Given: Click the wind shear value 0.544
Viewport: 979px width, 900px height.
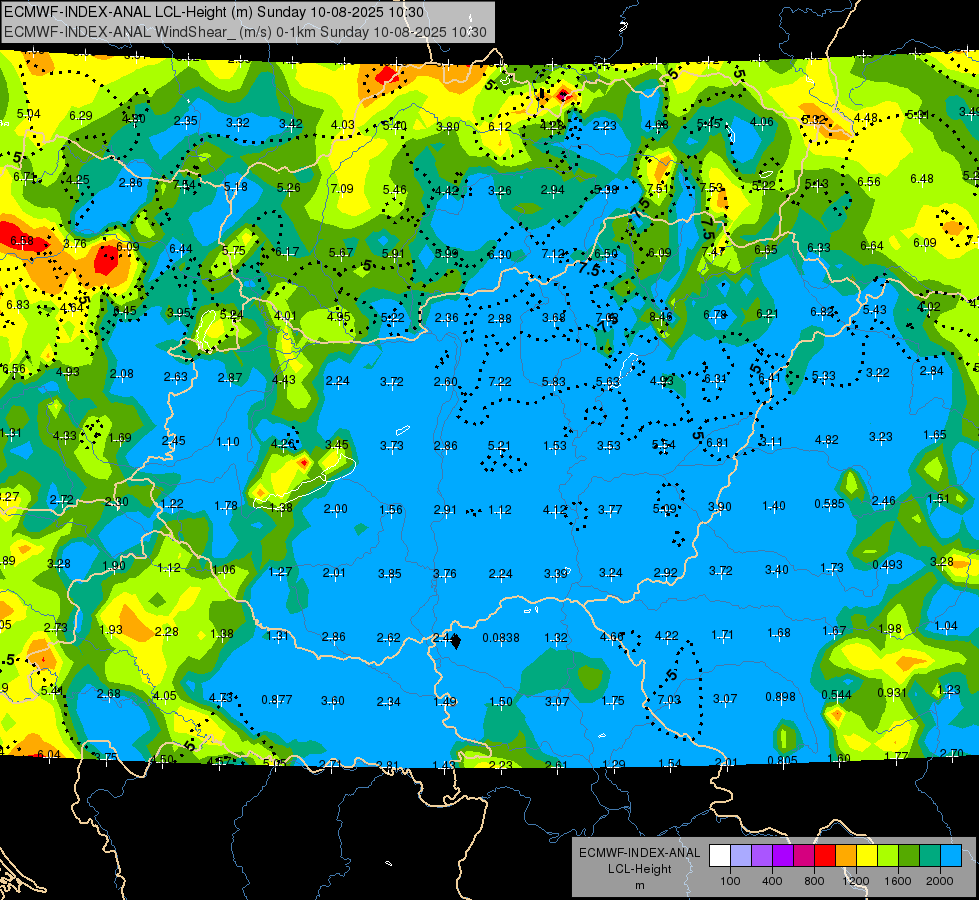Looking at the screenshot, I should click(x=836, y=695).
